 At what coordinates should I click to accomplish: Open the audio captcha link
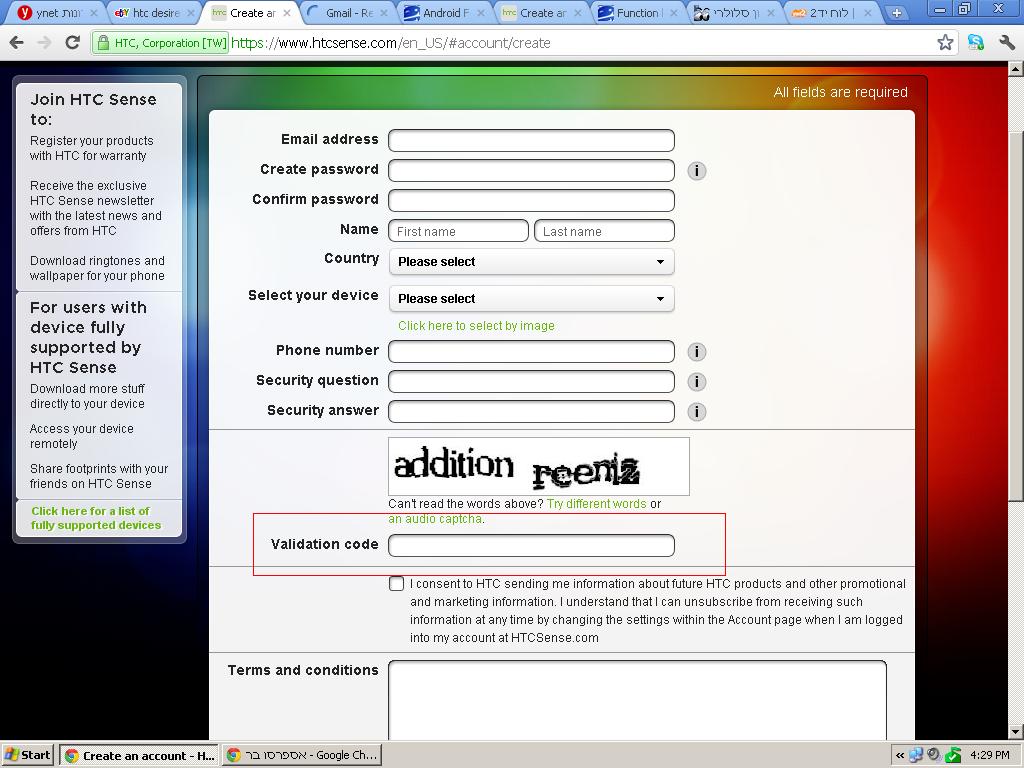(x=435, y=519)
